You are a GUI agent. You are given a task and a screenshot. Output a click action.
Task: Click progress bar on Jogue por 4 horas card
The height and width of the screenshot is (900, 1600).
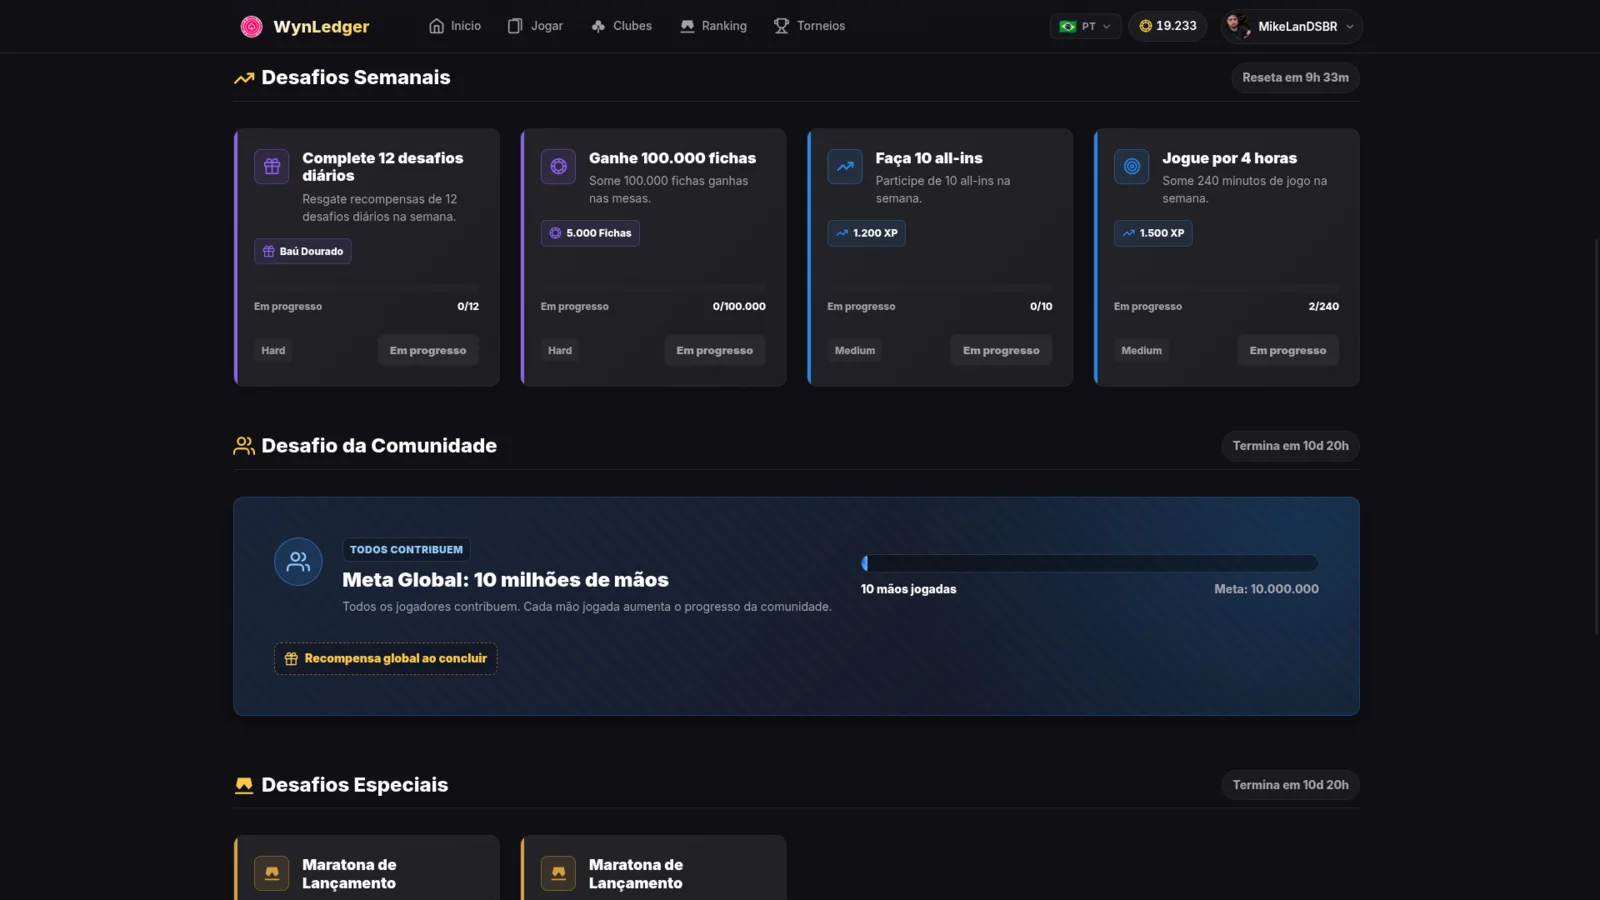click(1226, 288)
